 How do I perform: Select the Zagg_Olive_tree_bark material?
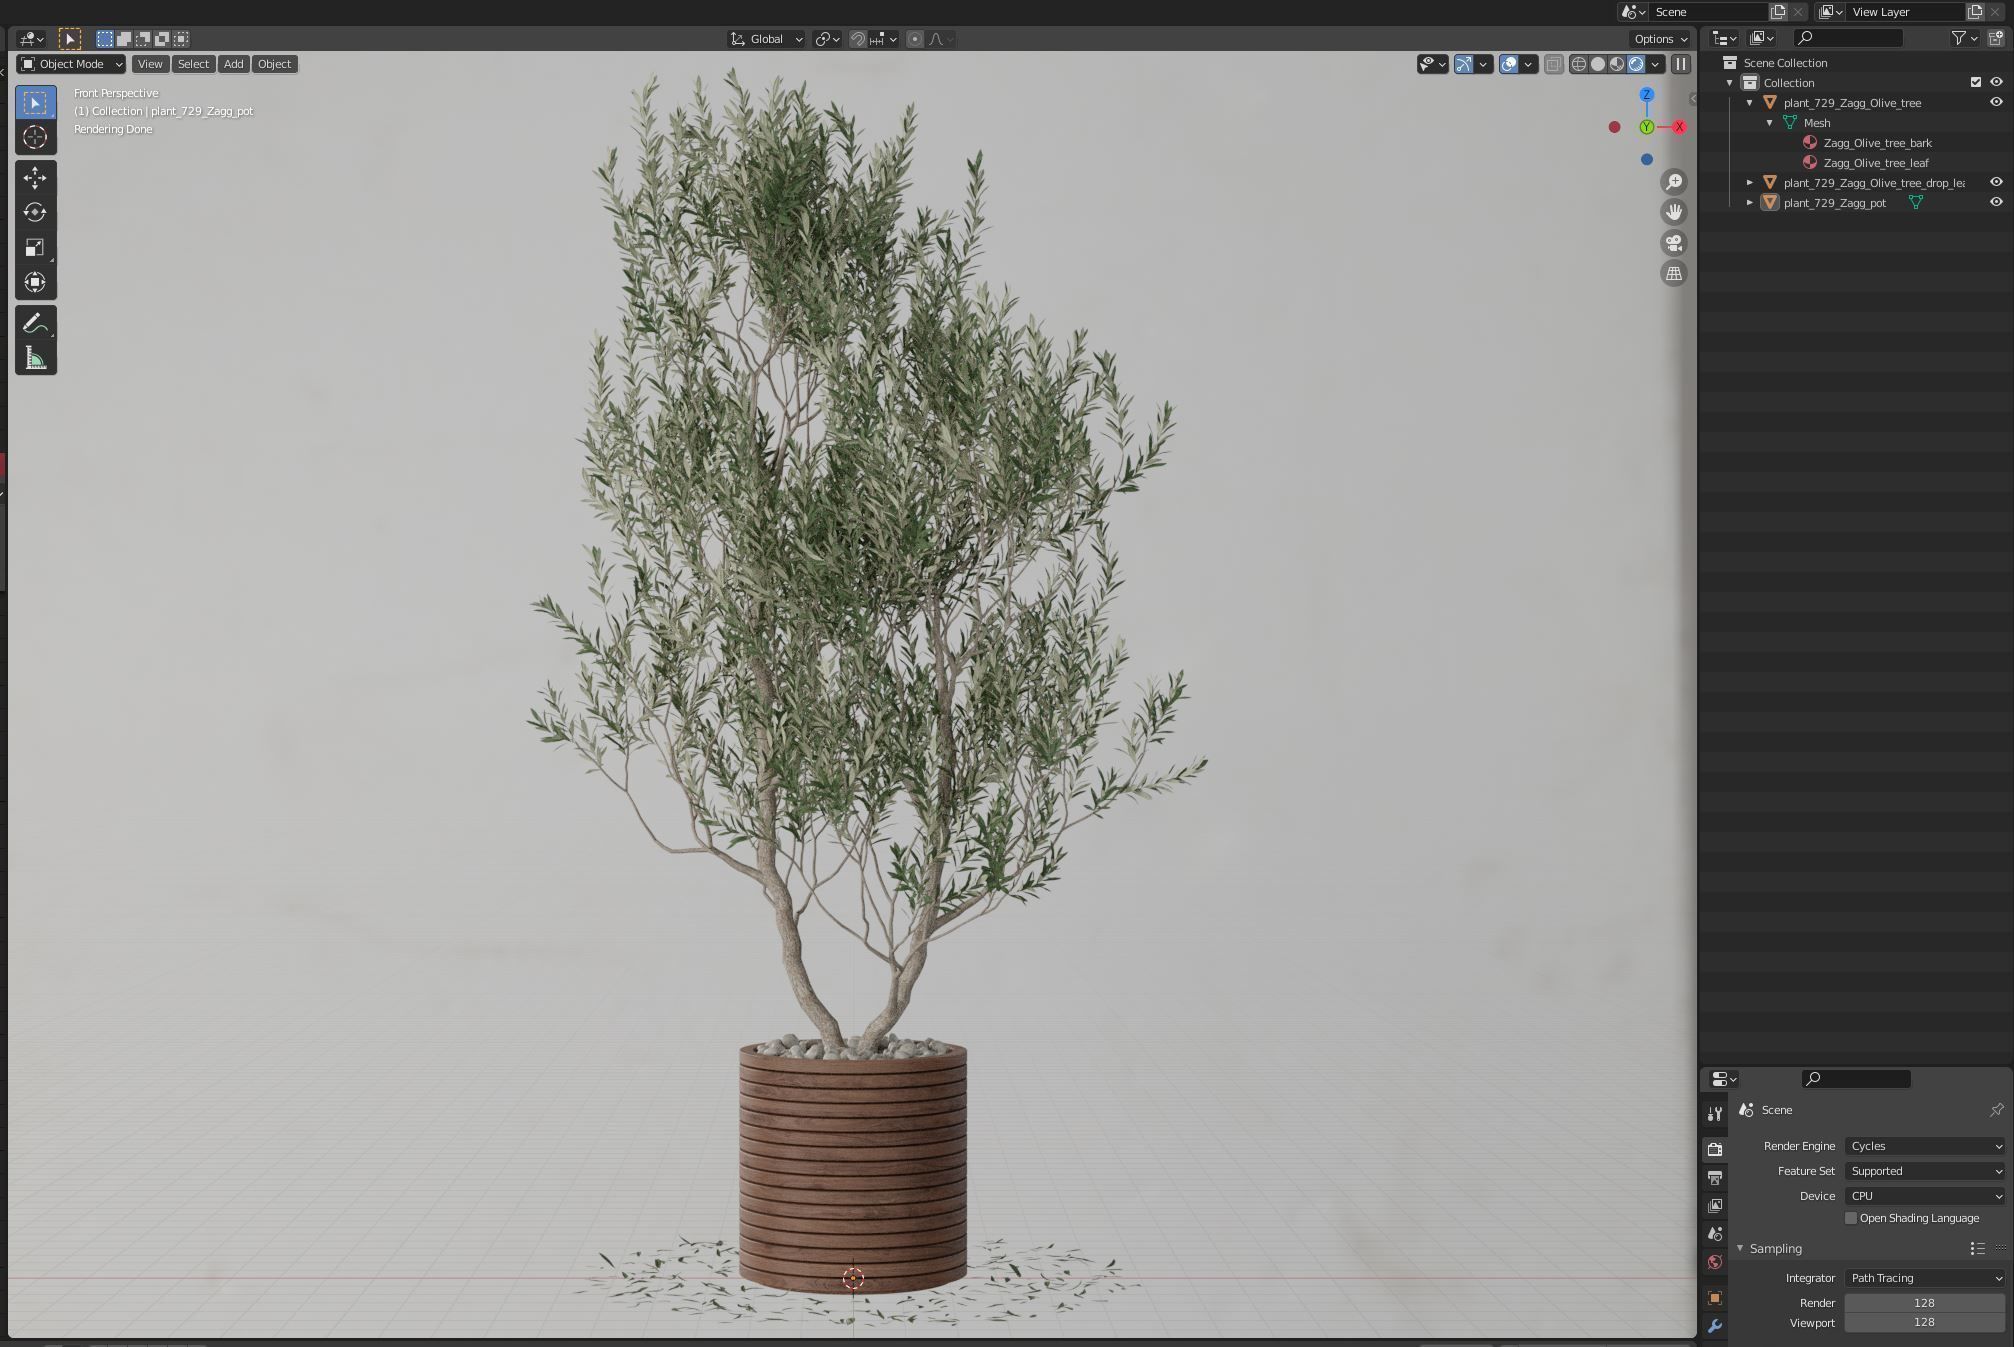[x=1877, y=143]
